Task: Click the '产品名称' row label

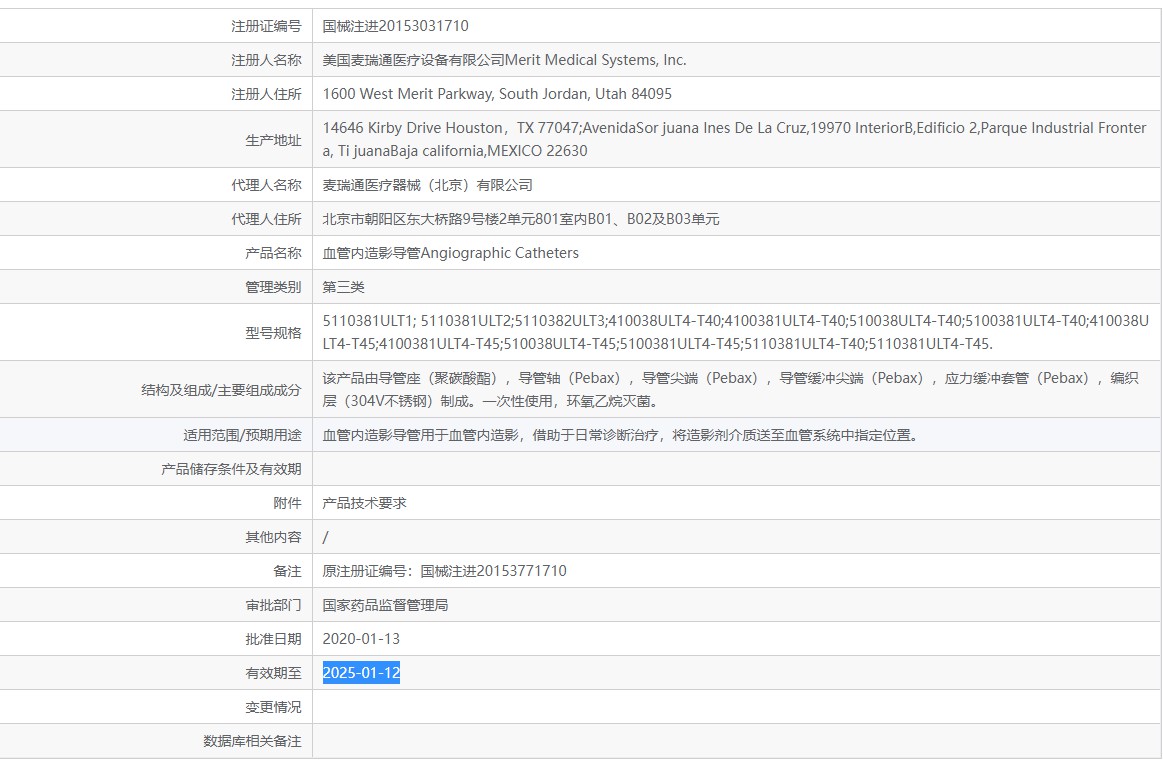Action: [x=273, y=254]
